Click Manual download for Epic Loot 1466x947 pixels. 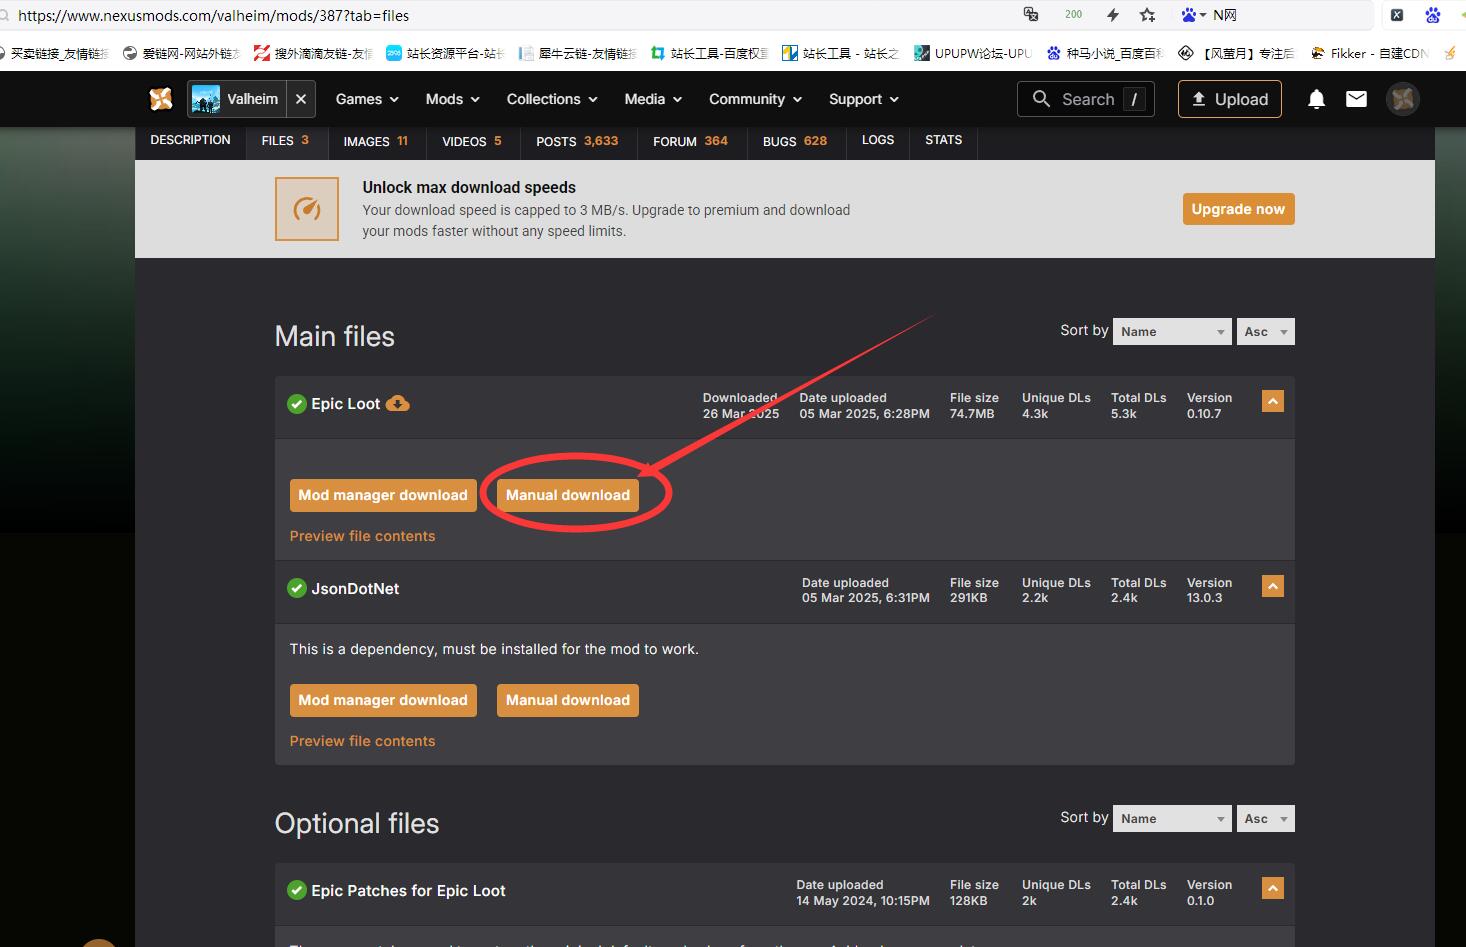pos(568,495)
